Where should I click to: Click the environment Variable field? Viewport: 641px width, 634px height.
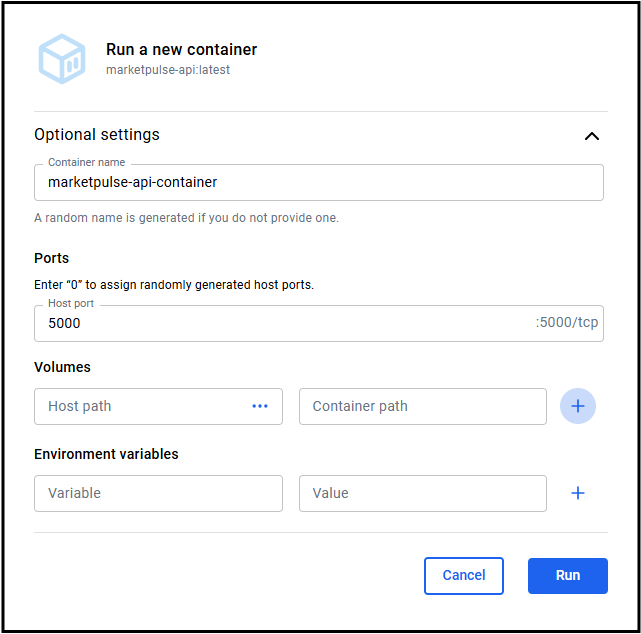pos(158,493)
